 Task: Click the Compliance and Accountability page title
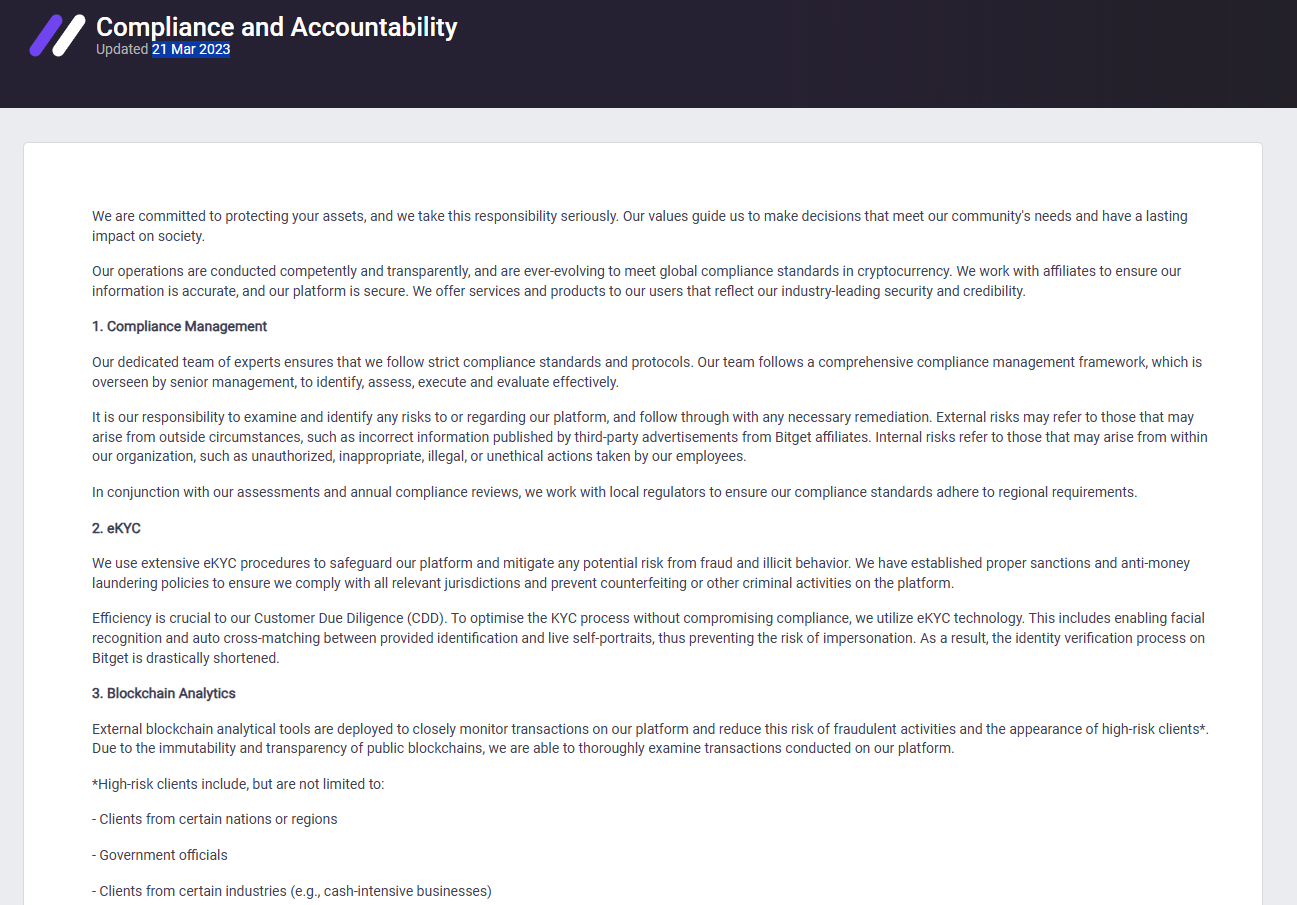pyautogui.click(x=276, y=27)
